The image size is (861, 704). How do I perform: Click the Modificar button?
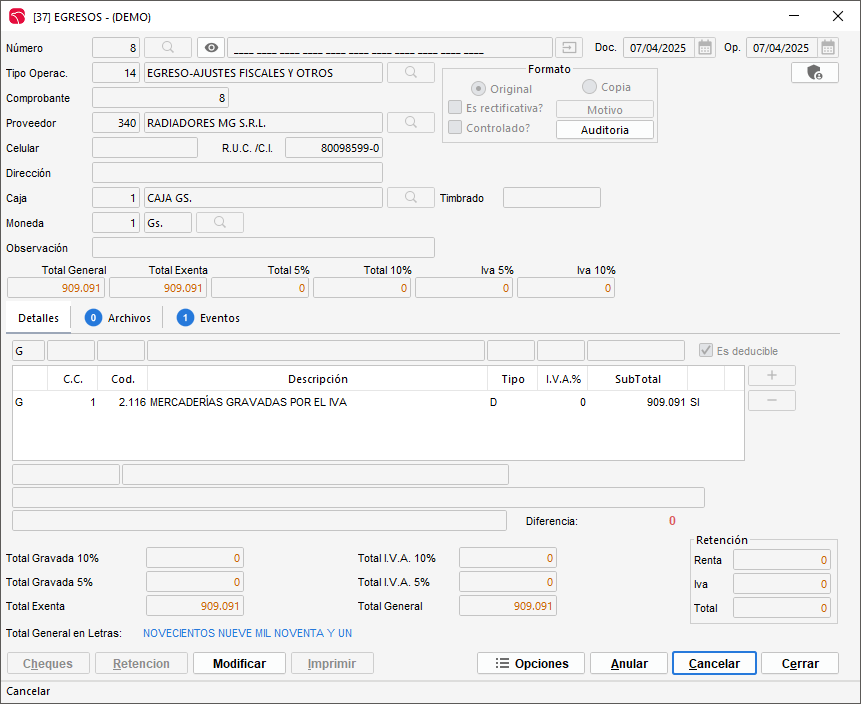click(239, 664)
